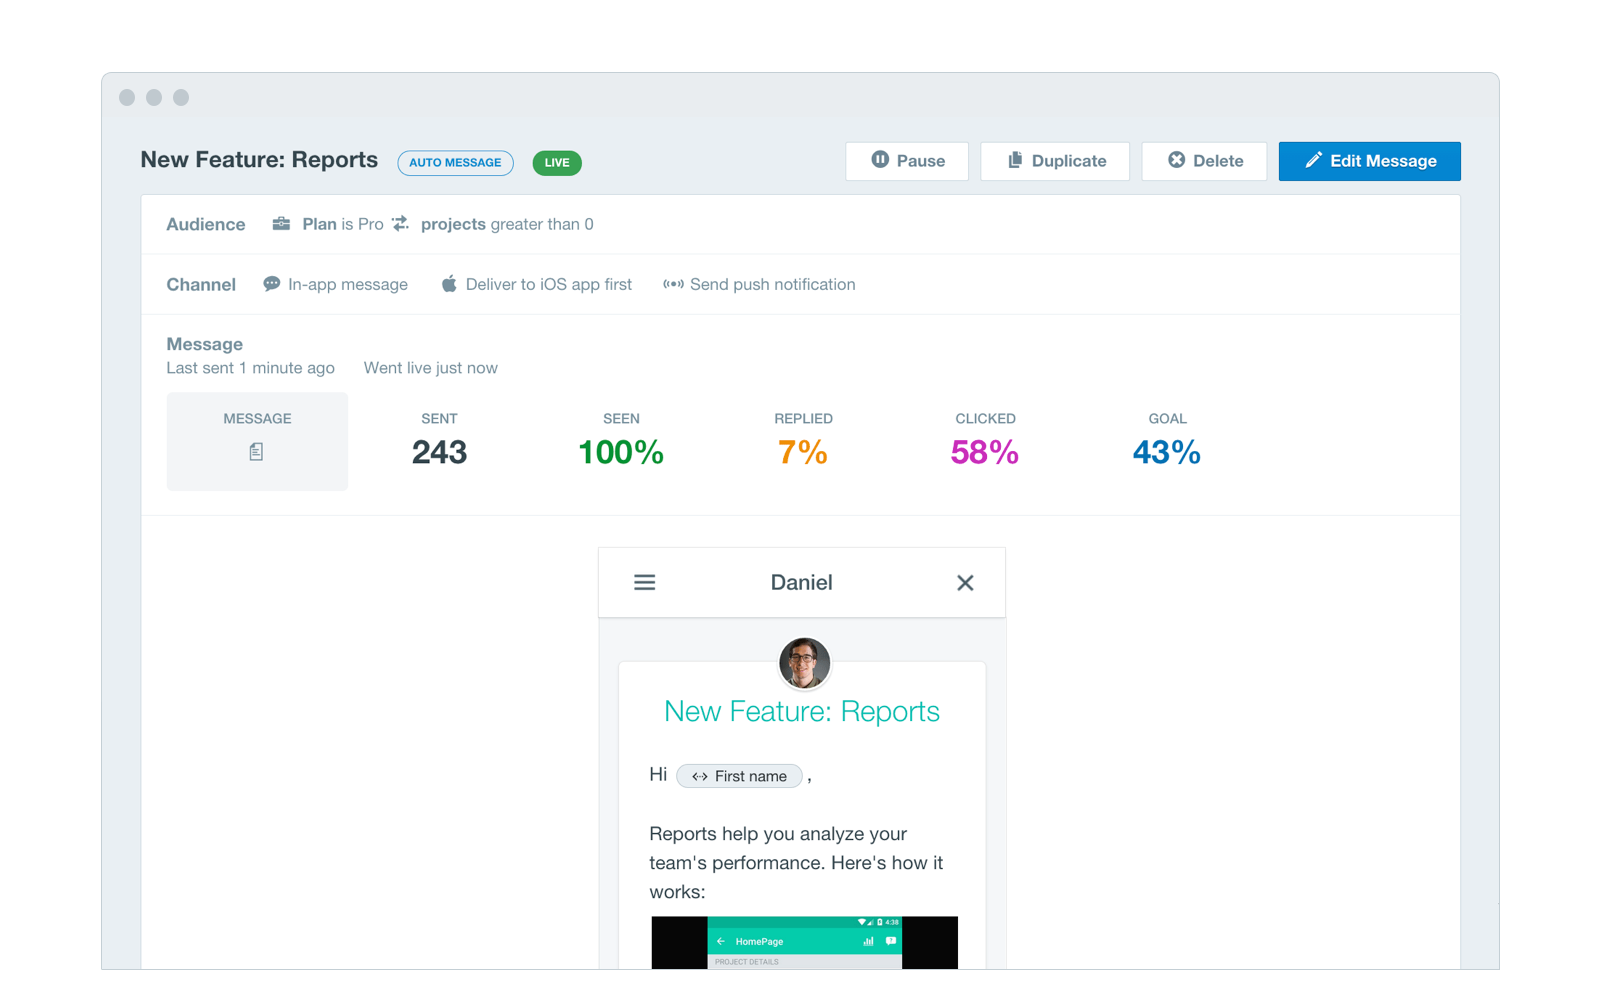This screenshot has height=996, width=1600.
Task: Click the 'Plan is Pro' audience filter
Action: tap(343, 224)
